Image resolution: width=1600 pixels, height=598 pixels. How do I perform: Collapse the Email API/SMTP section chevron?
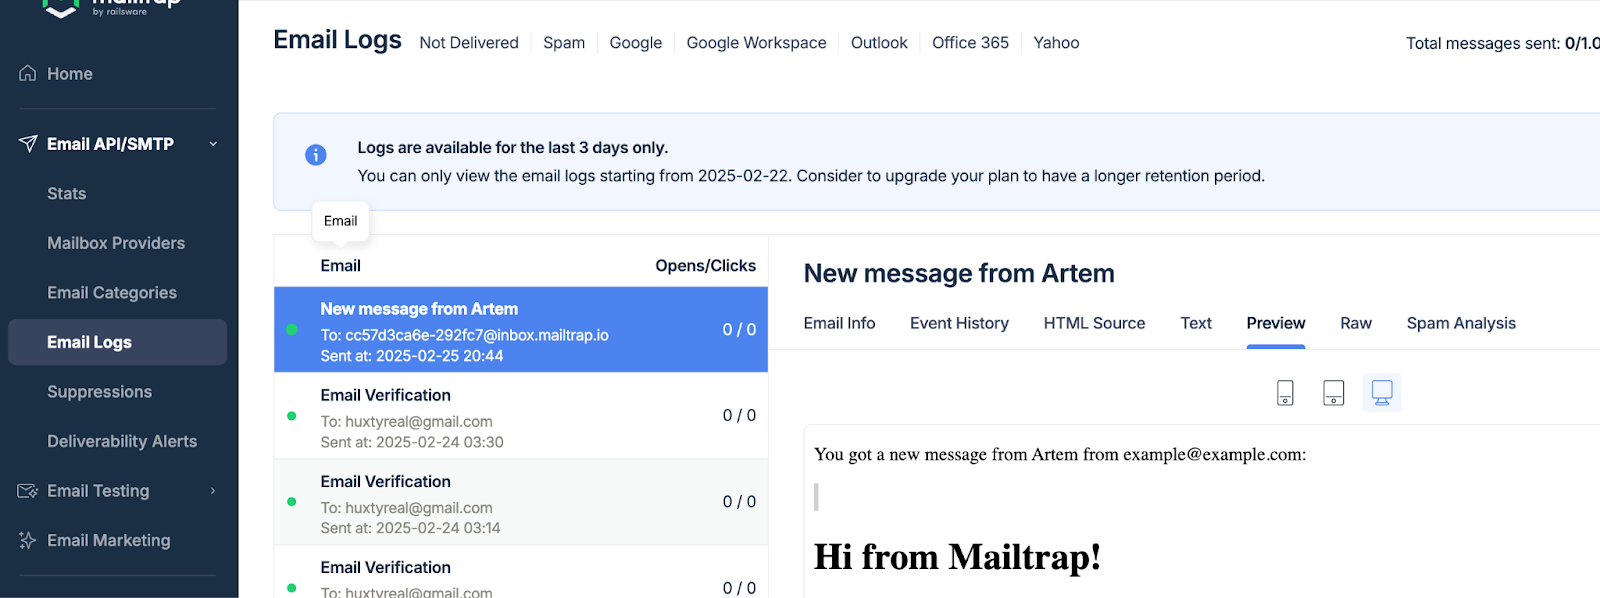pyautogui.click(x=213, y=144)
